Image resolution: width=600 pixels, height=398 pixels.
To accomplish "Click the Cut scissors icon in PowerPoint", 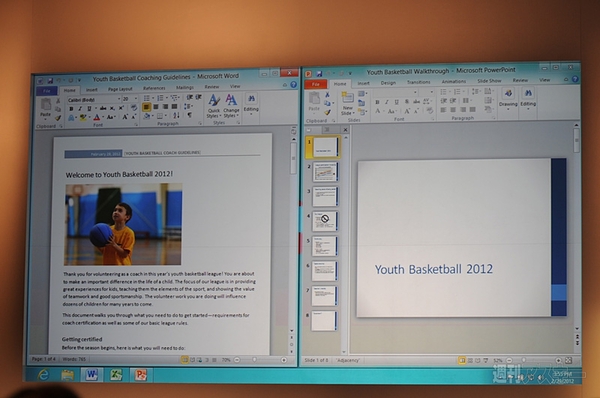I will [x=327, y=95].
